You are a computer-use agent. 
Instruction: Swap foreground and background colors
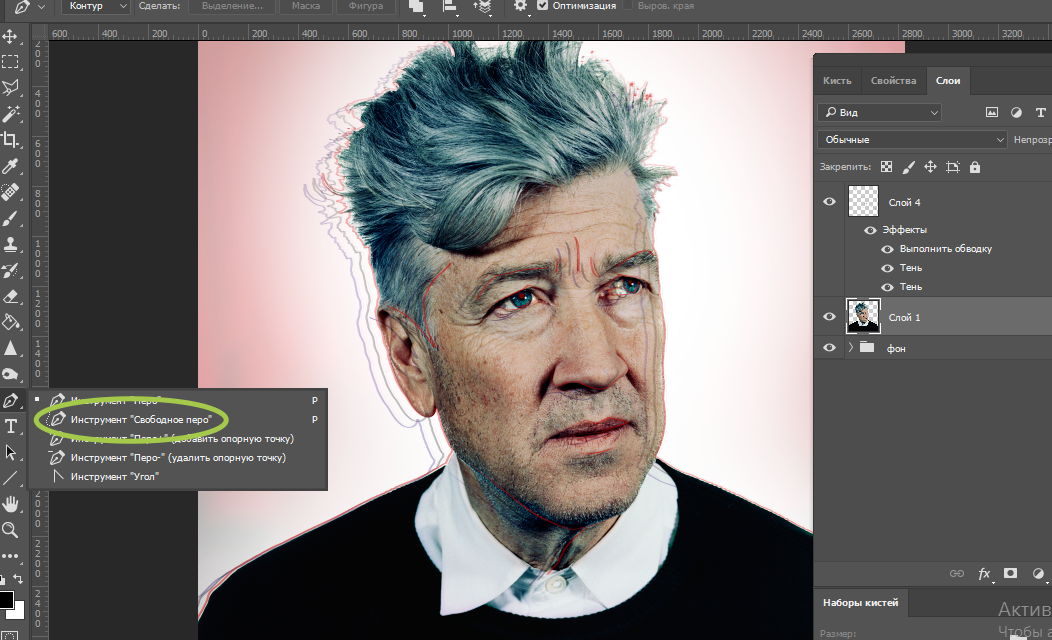[x=18, y=579]
